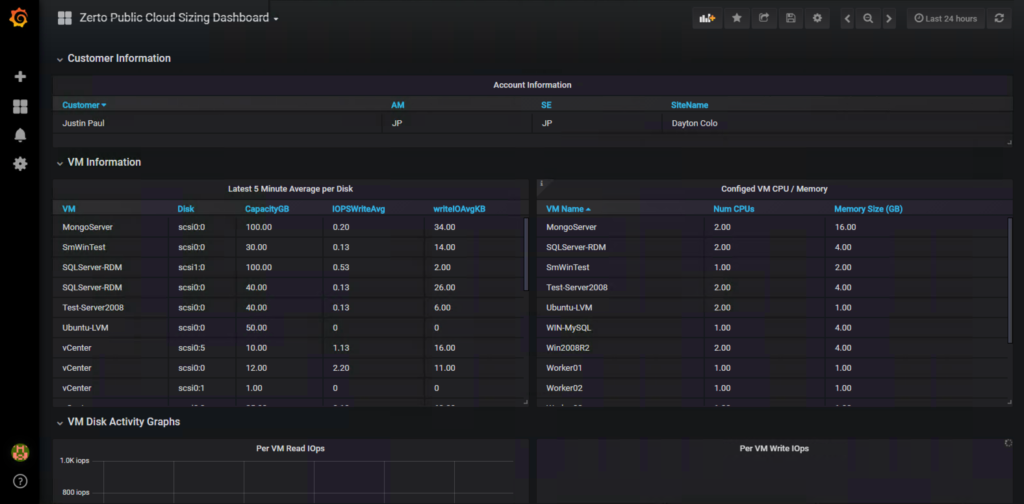Open the Account Information panel title menu
Viewport: 1024px width, 504px height.
(532, 85)
